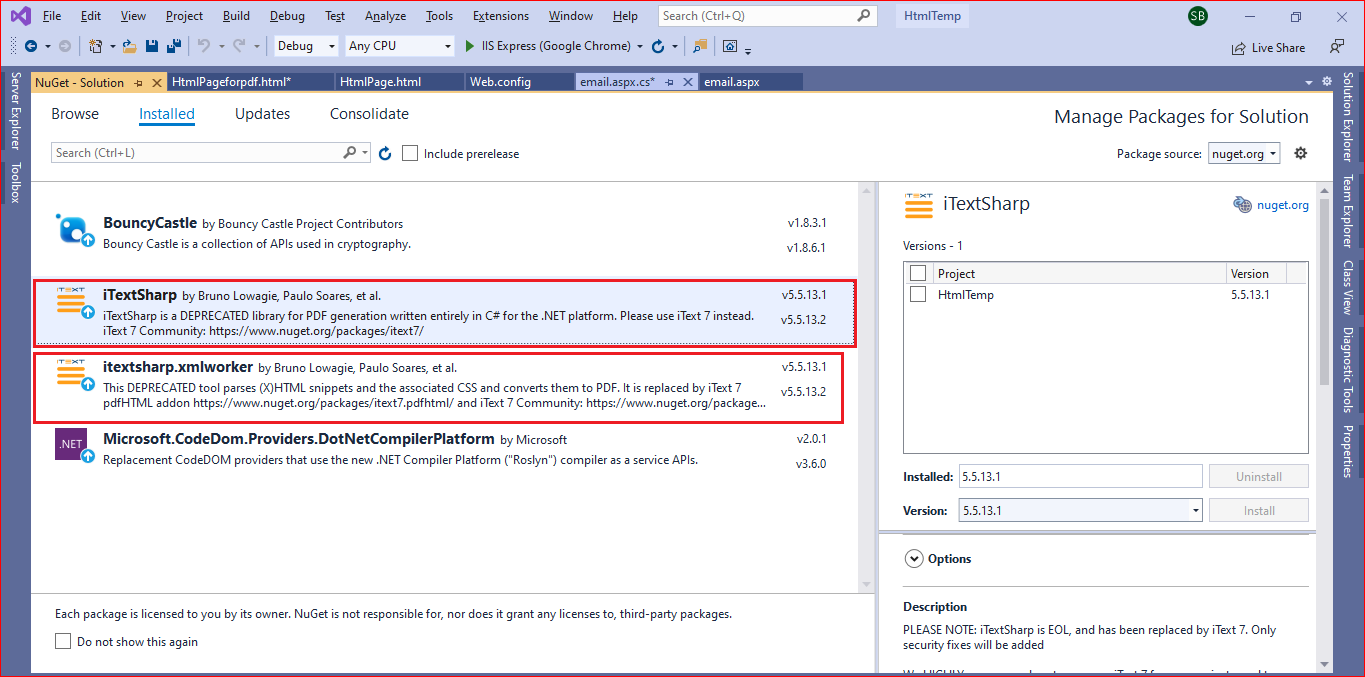Start IIS Express with the green play icon
This screenshot has height=677, width=1365.
(x=470, y=46)
